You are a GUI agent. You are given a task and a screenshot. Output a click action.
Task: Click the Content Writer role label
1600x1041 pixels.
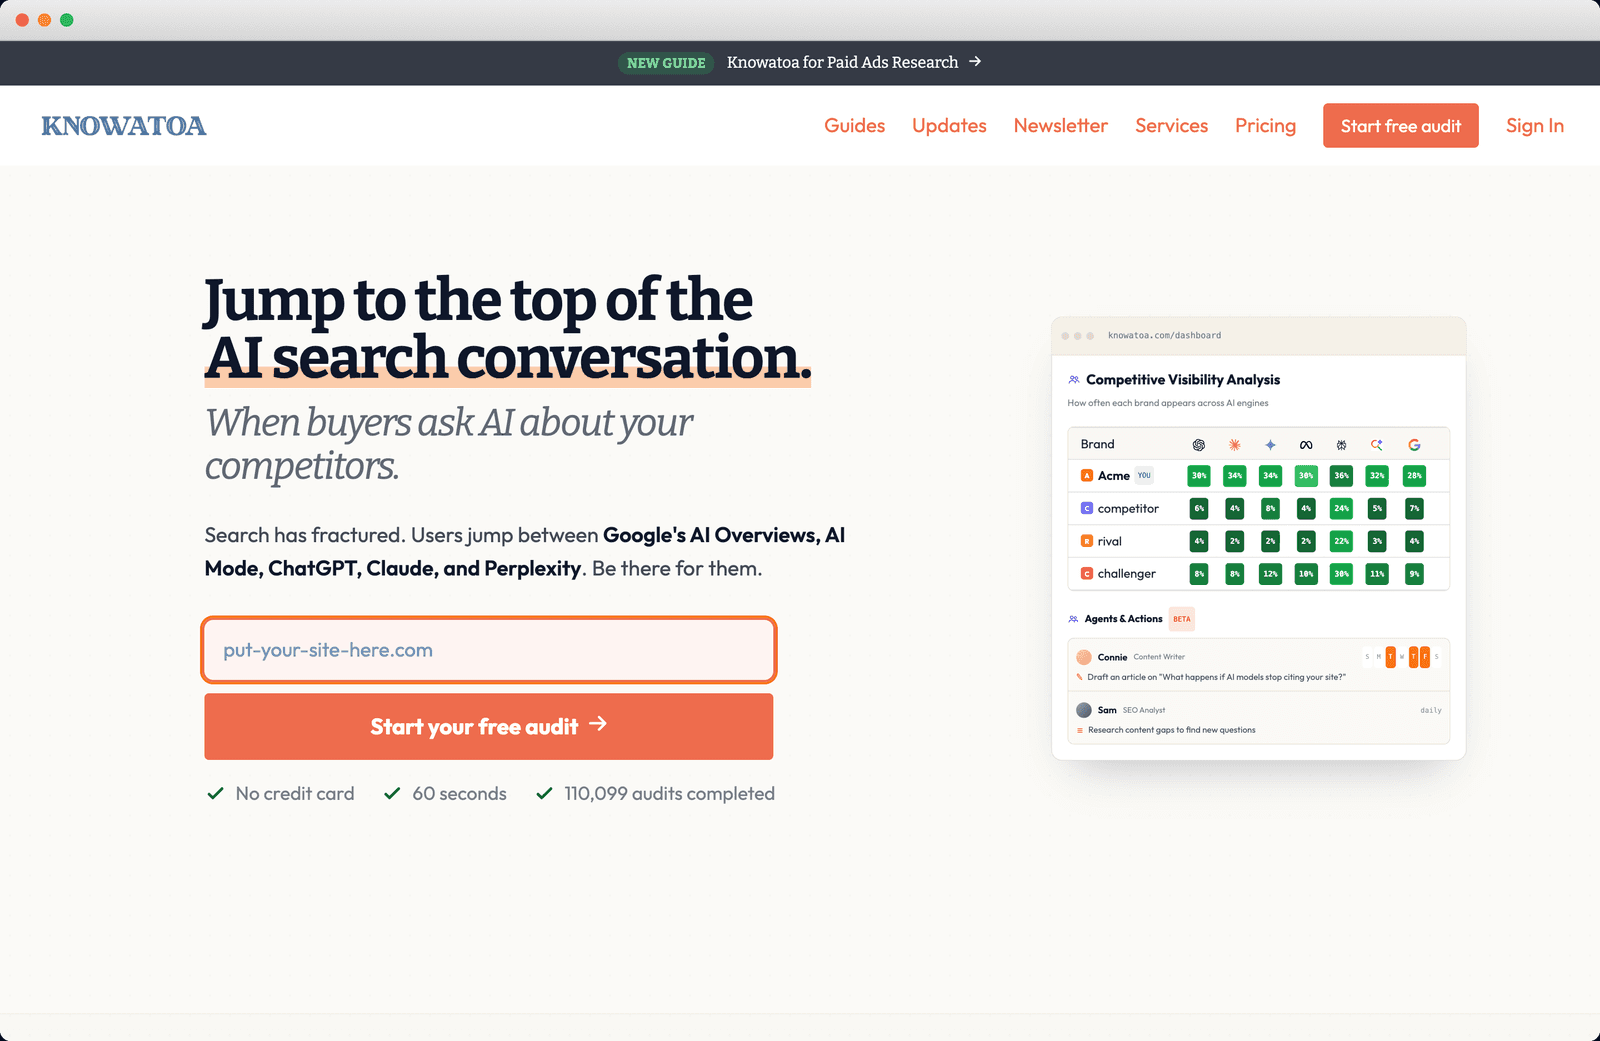(x=1159, y=657)
